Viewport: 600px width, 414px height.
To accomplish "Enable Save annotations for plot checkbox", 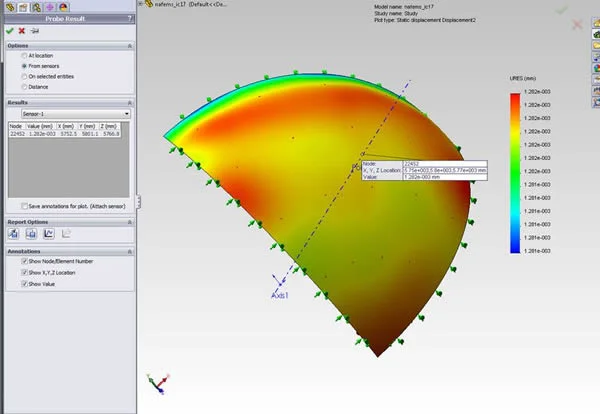I will coord(24,205).
